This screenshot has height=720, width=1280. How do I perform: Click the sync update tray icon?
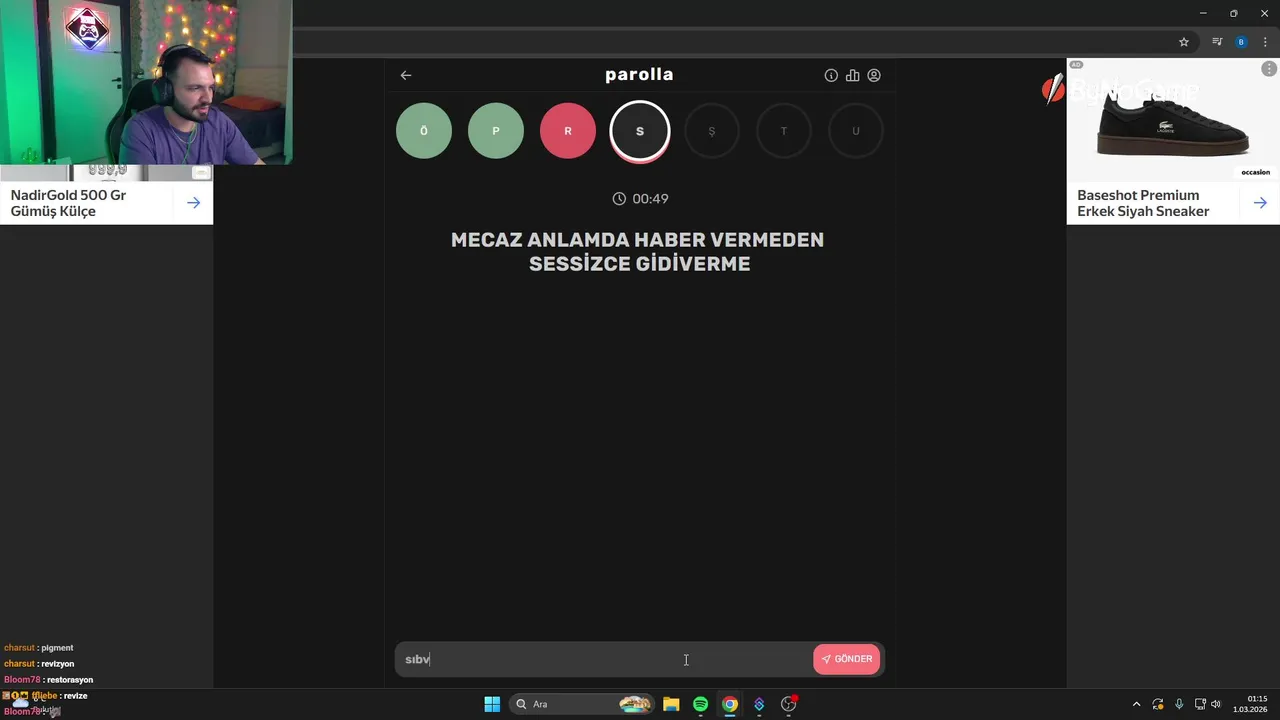tap(1158, 704)
